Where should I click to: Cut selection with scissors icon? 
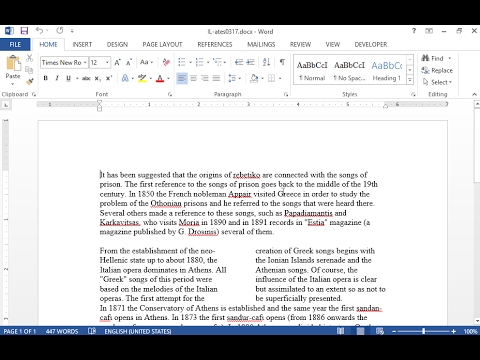pos(29,58)
